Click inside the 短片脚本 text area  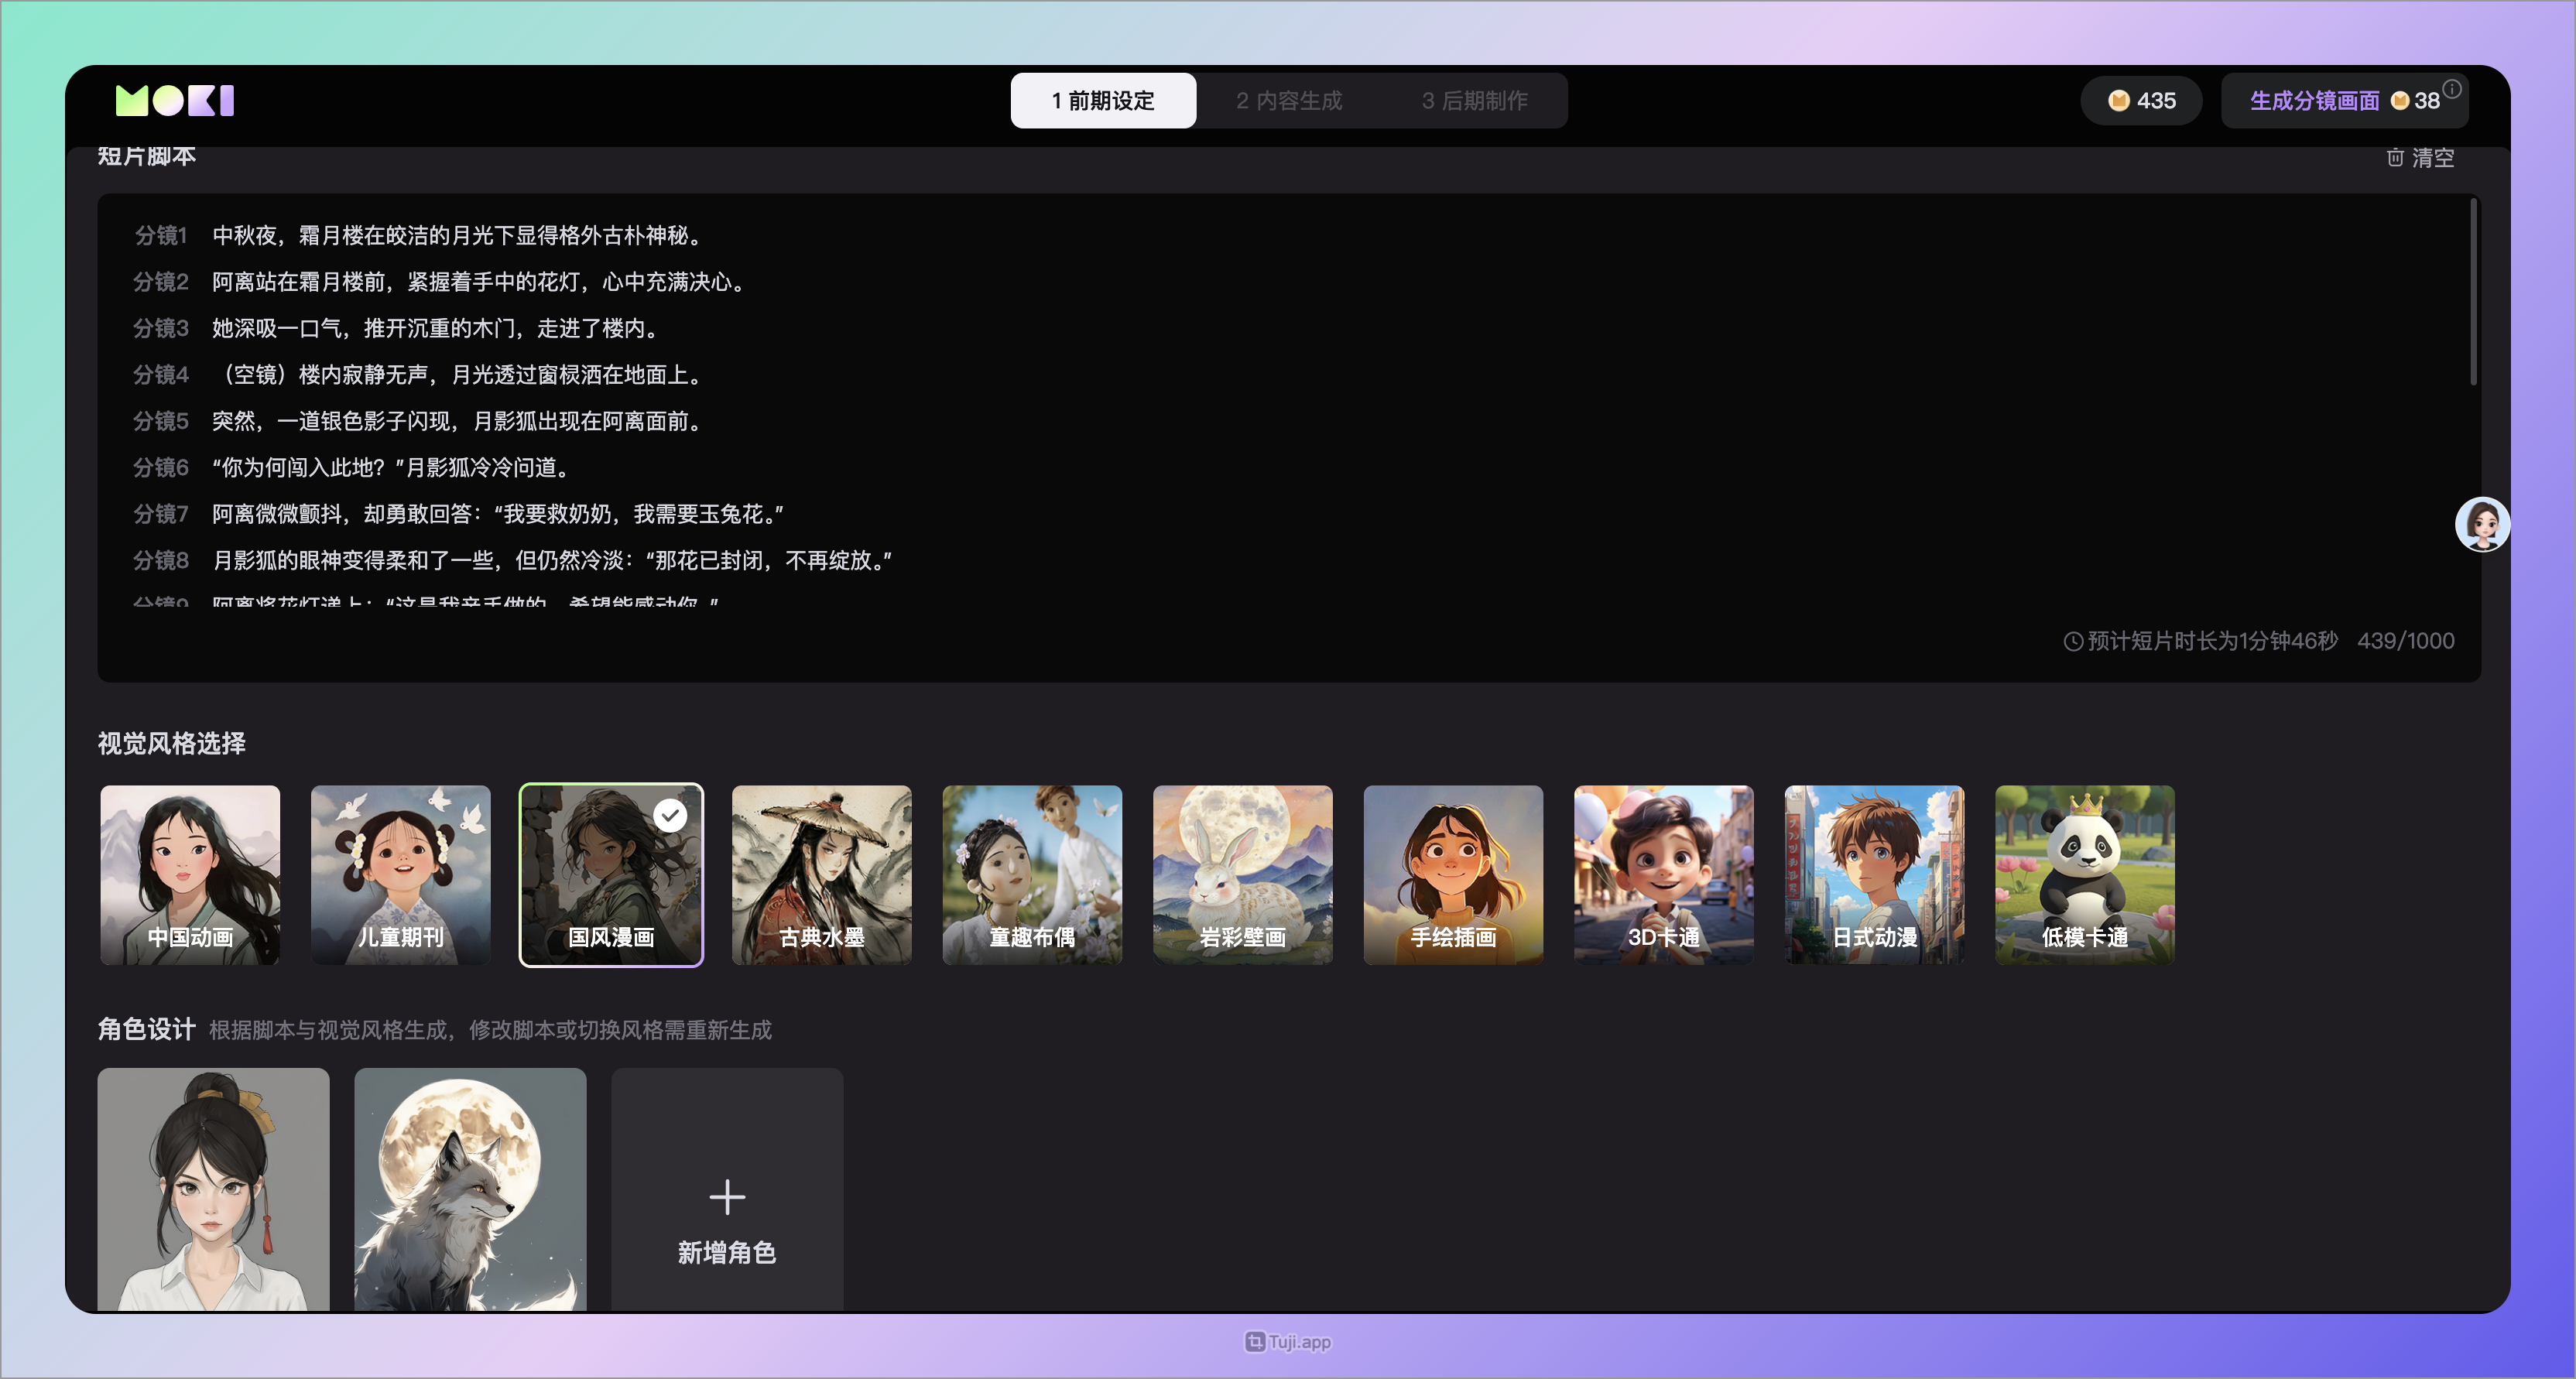pyautogui.click(x=1288, y=437)
